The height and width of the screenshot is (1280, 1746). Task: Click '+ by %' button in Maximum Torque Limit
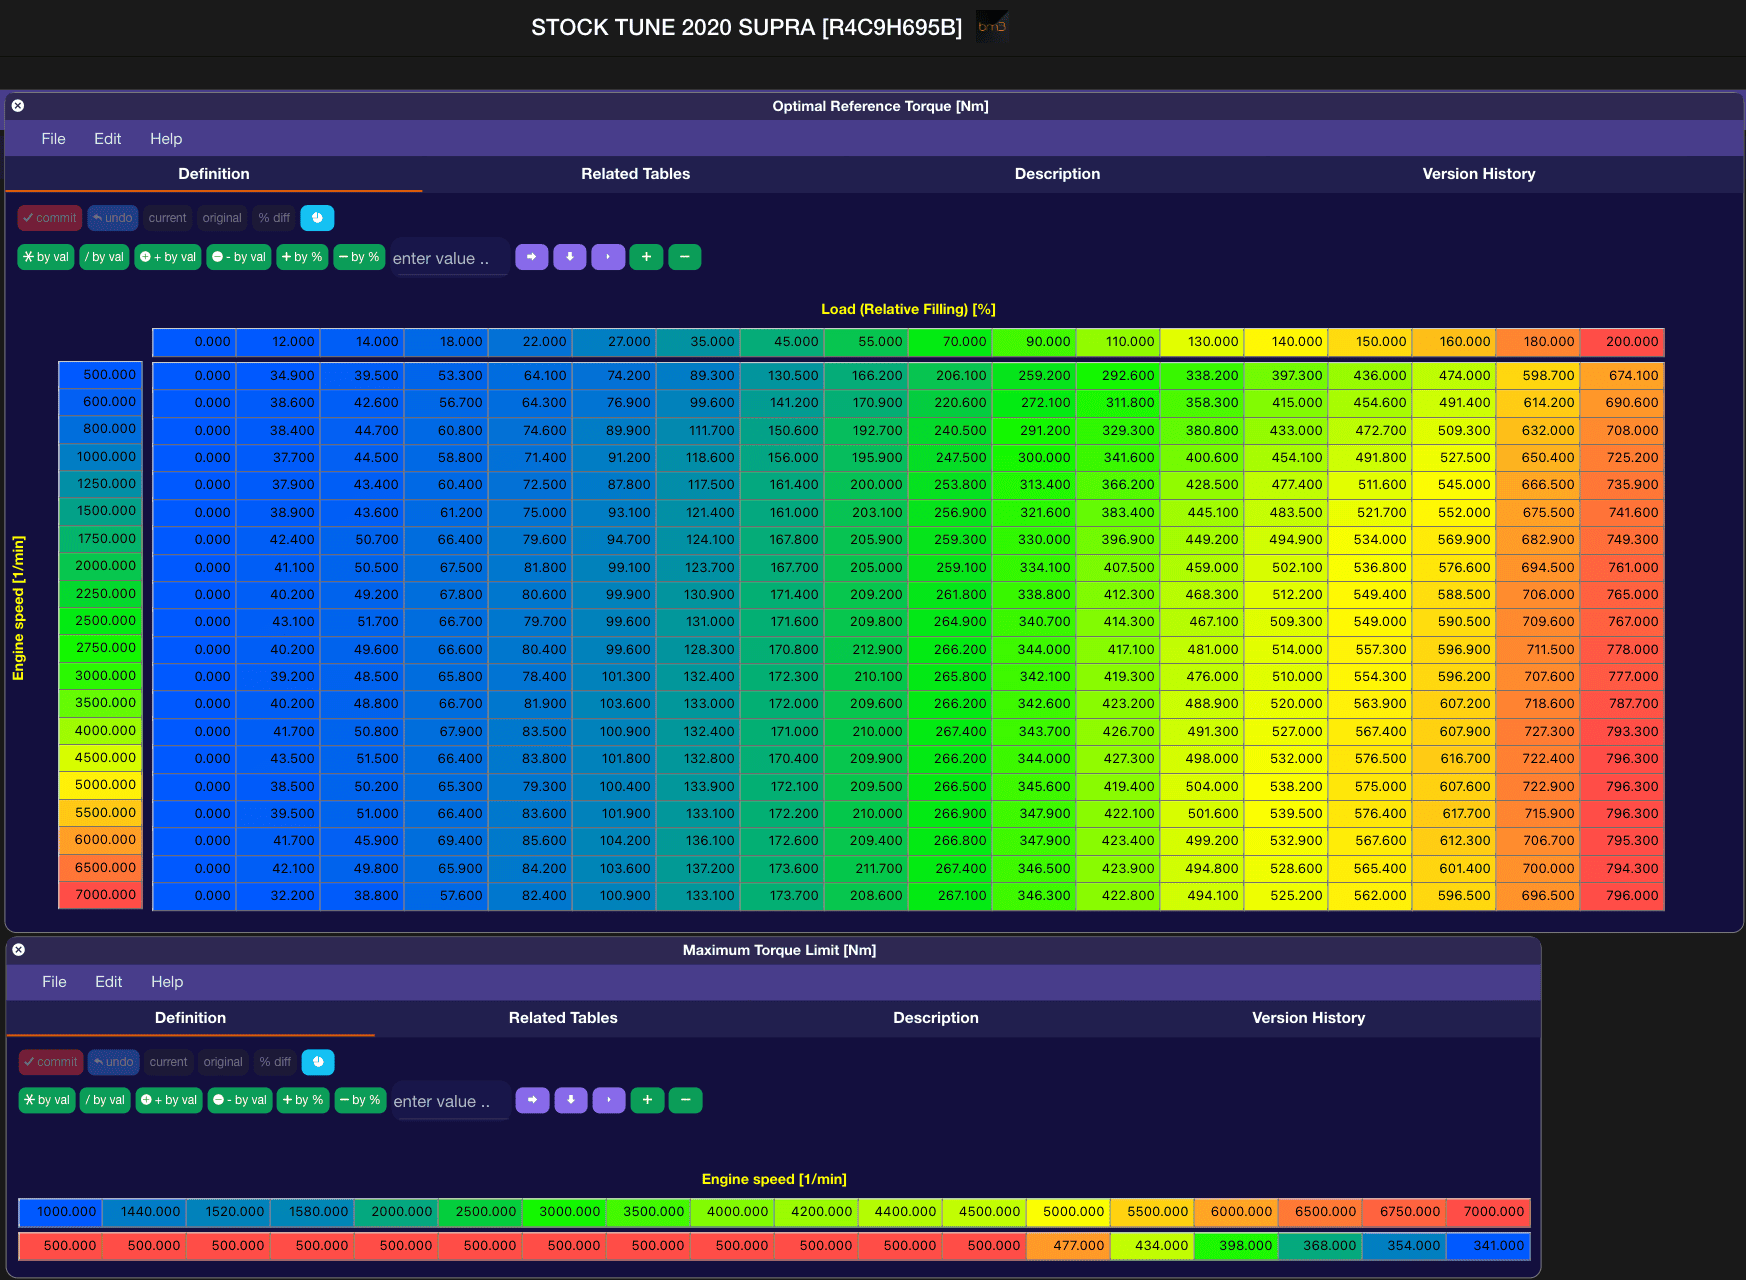coord(303,1100)
